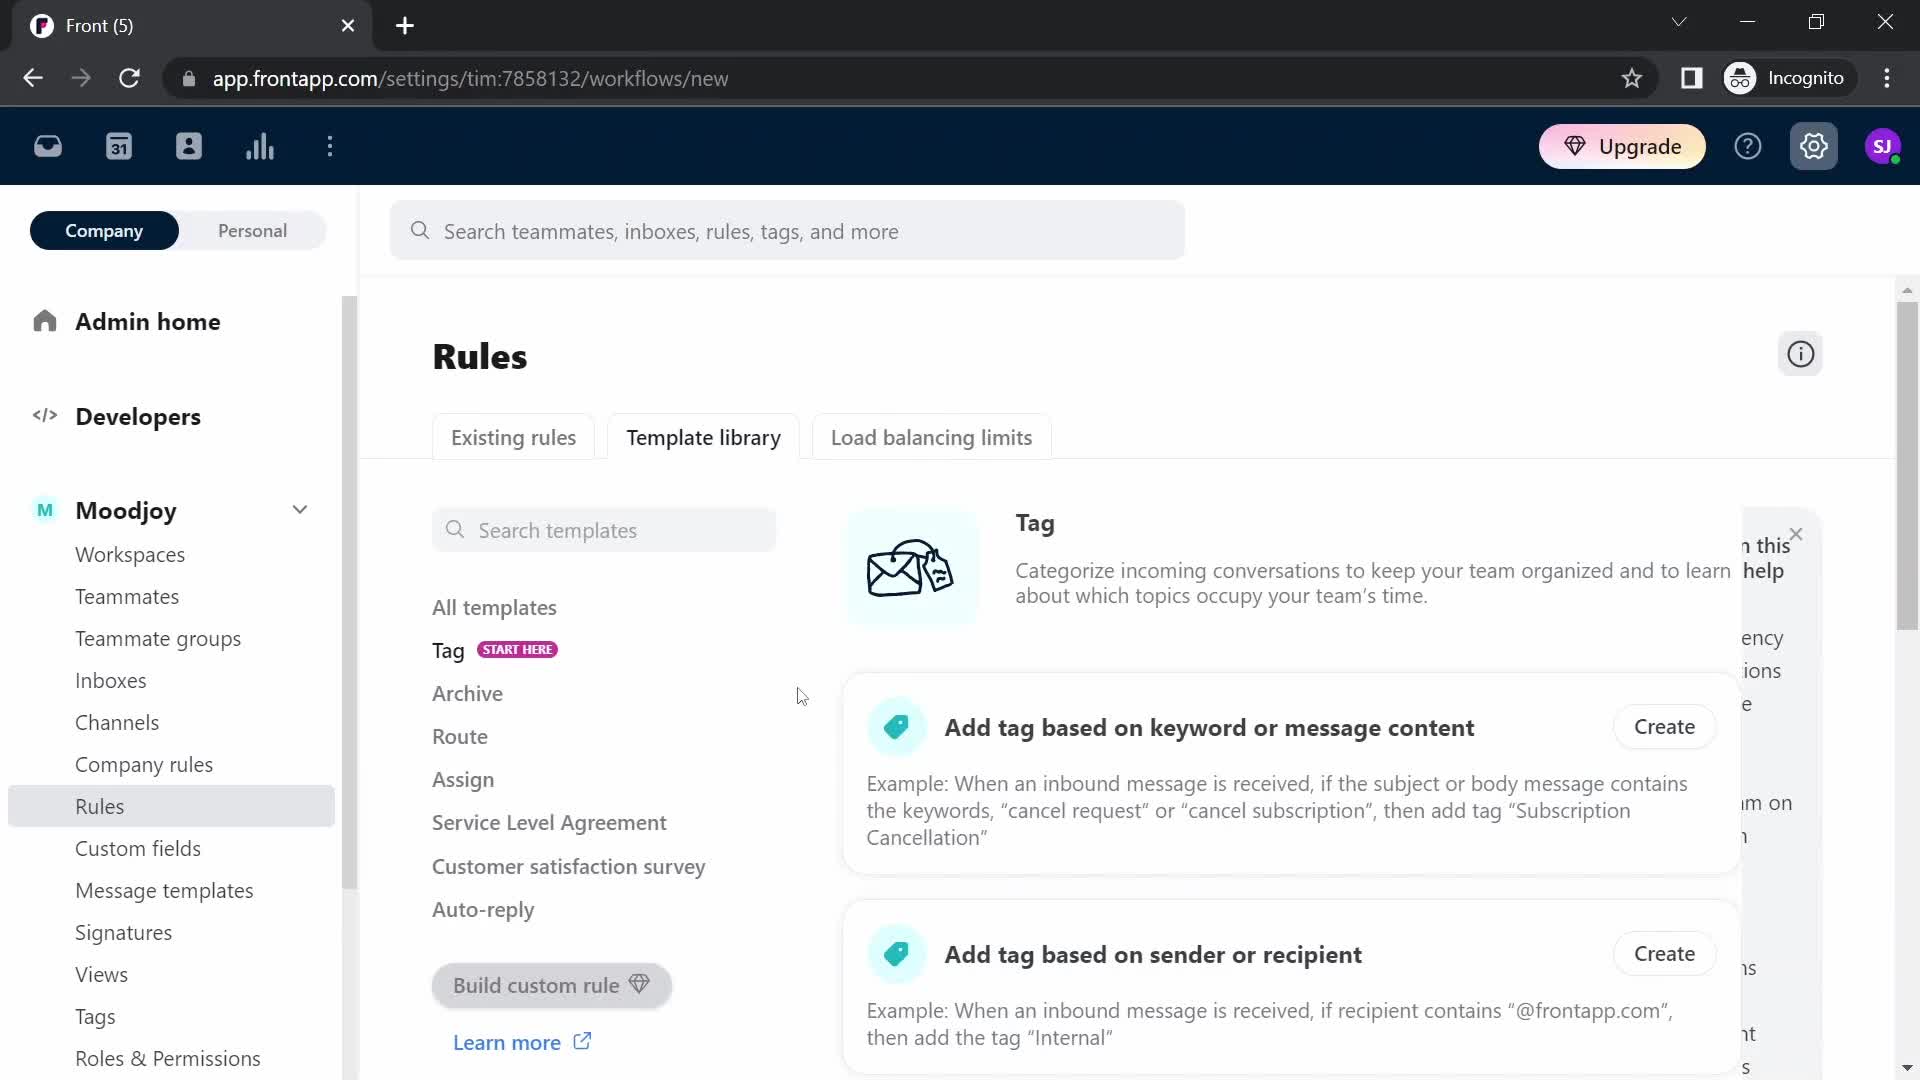Open the Company settings dropdown

(301, 510)
